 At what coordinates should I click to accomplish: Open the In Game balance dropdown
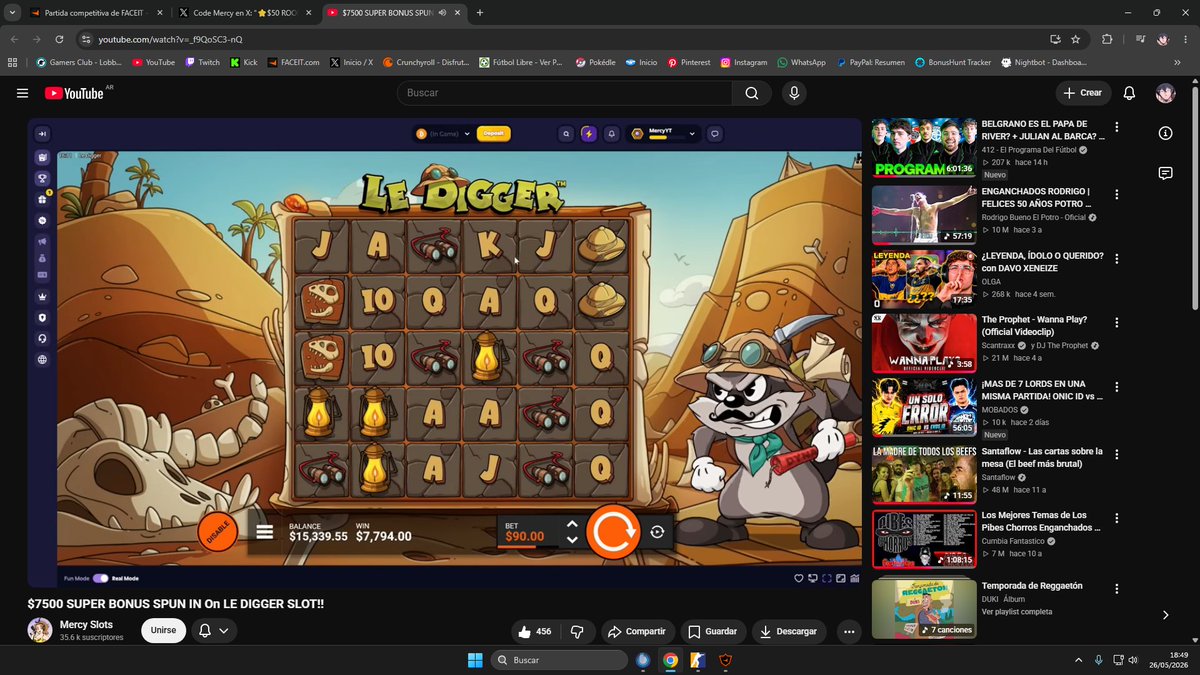442,133
